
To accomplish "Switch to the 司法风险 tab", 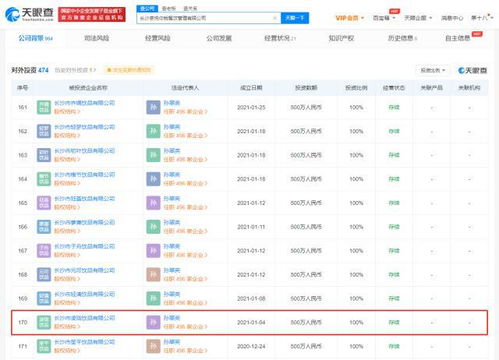I will pyautogui.click(x=97, y=38).
